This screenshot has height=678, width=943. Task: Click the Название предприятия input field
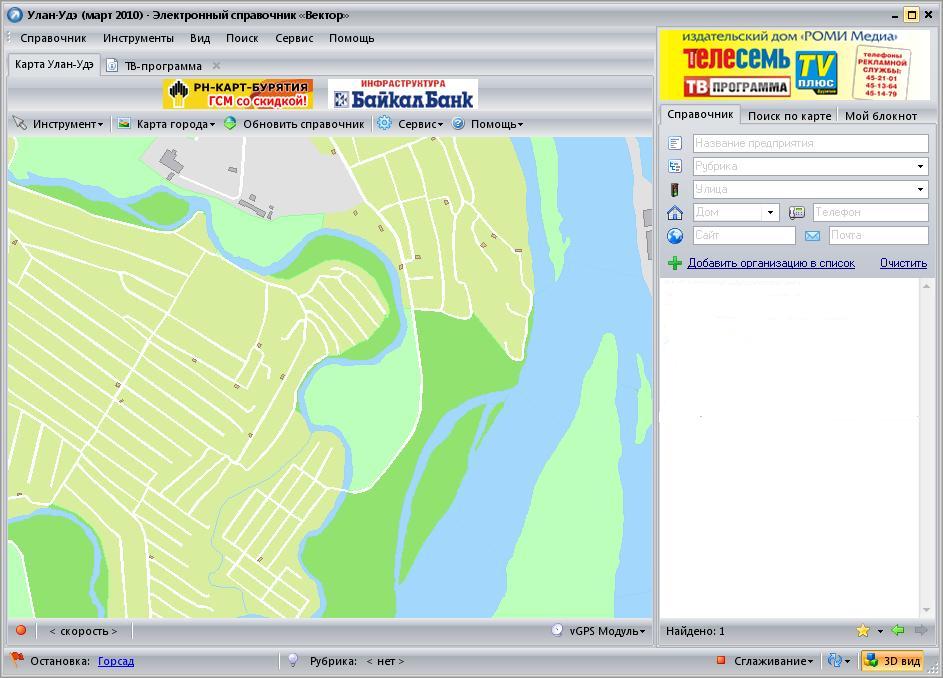click(x=810, y=143)
